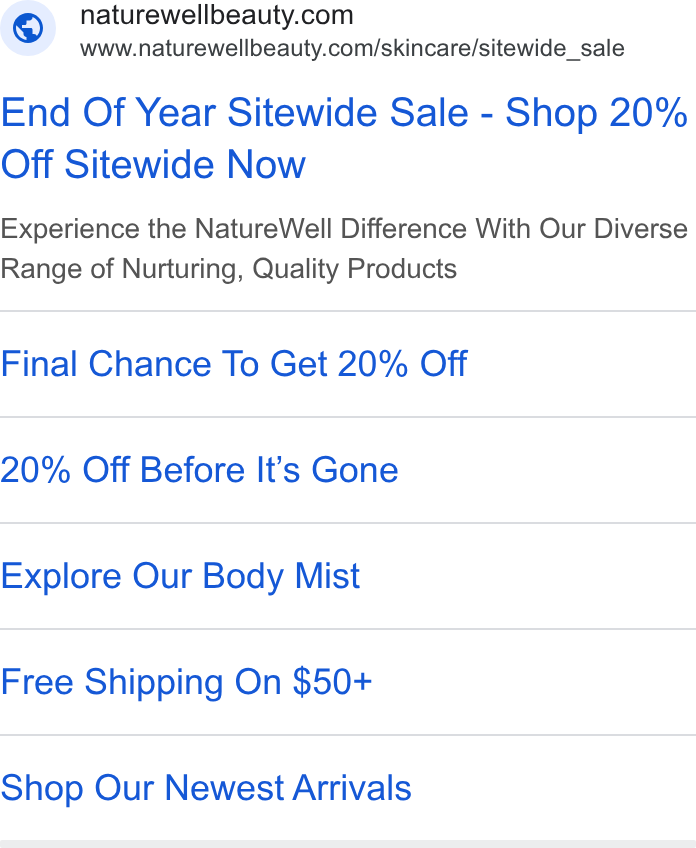Click the word 'Mist' in the Body Mist link
696x848 pixels.
point(327,575)
